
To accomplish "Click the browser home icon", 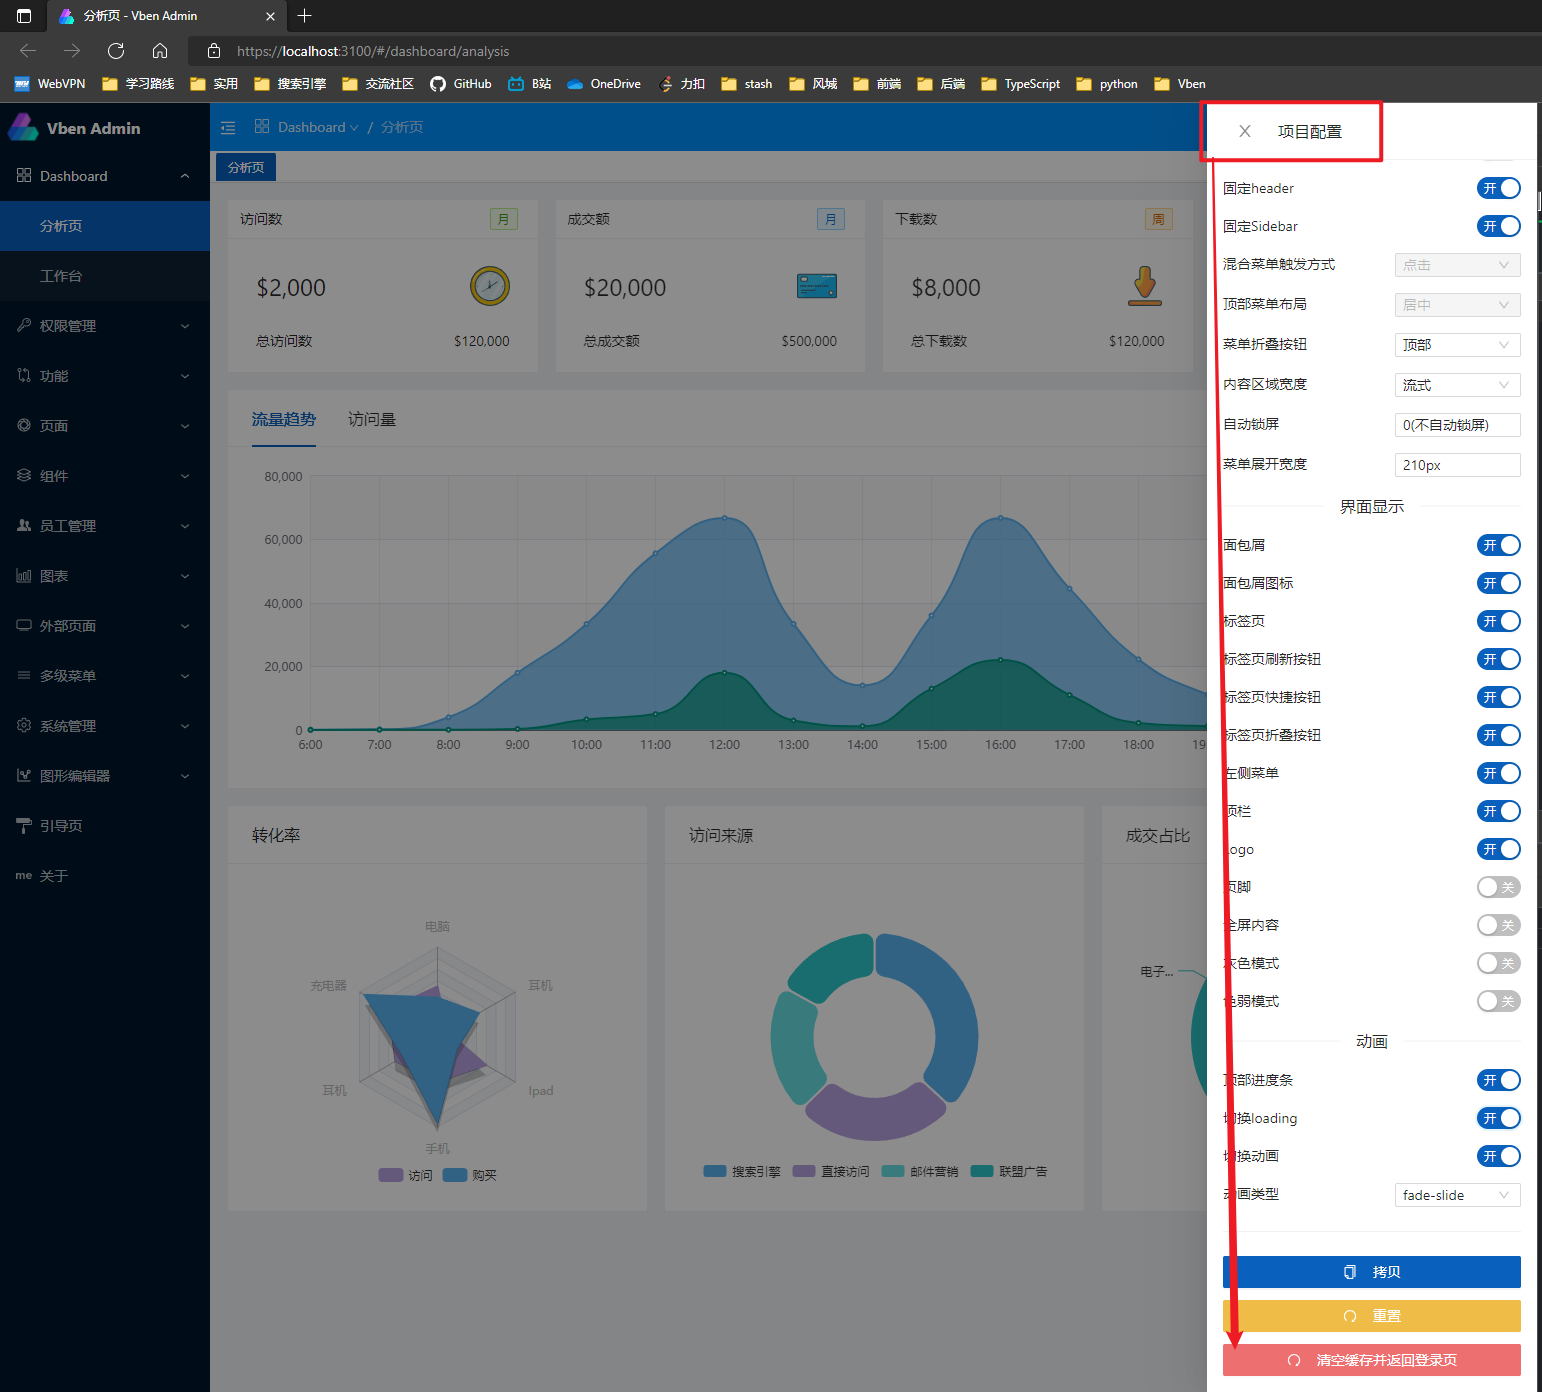I will pos(160,51).
